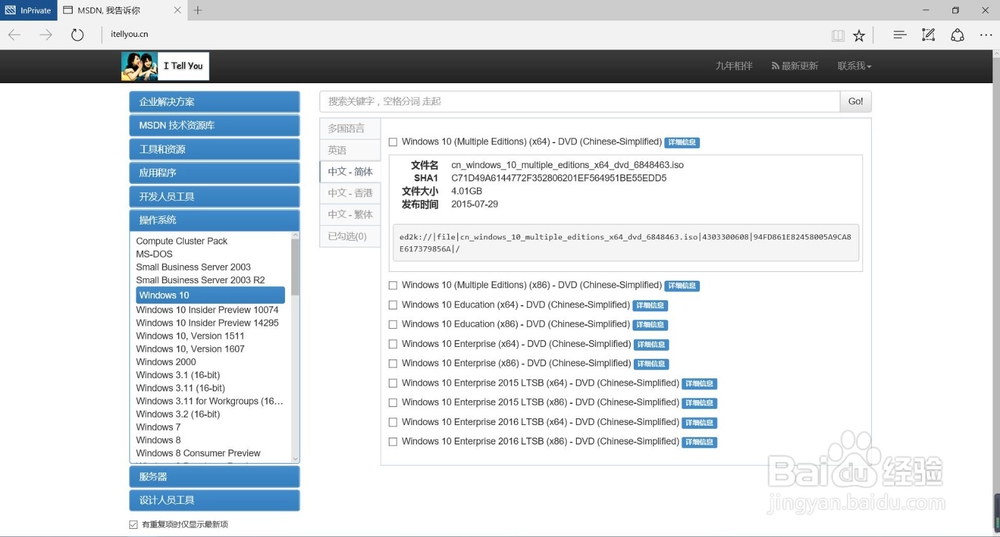Viewport: 1000px width, 537px height.
Task: Select Small Business Server 2003 R2
Action: coord(200,280)
